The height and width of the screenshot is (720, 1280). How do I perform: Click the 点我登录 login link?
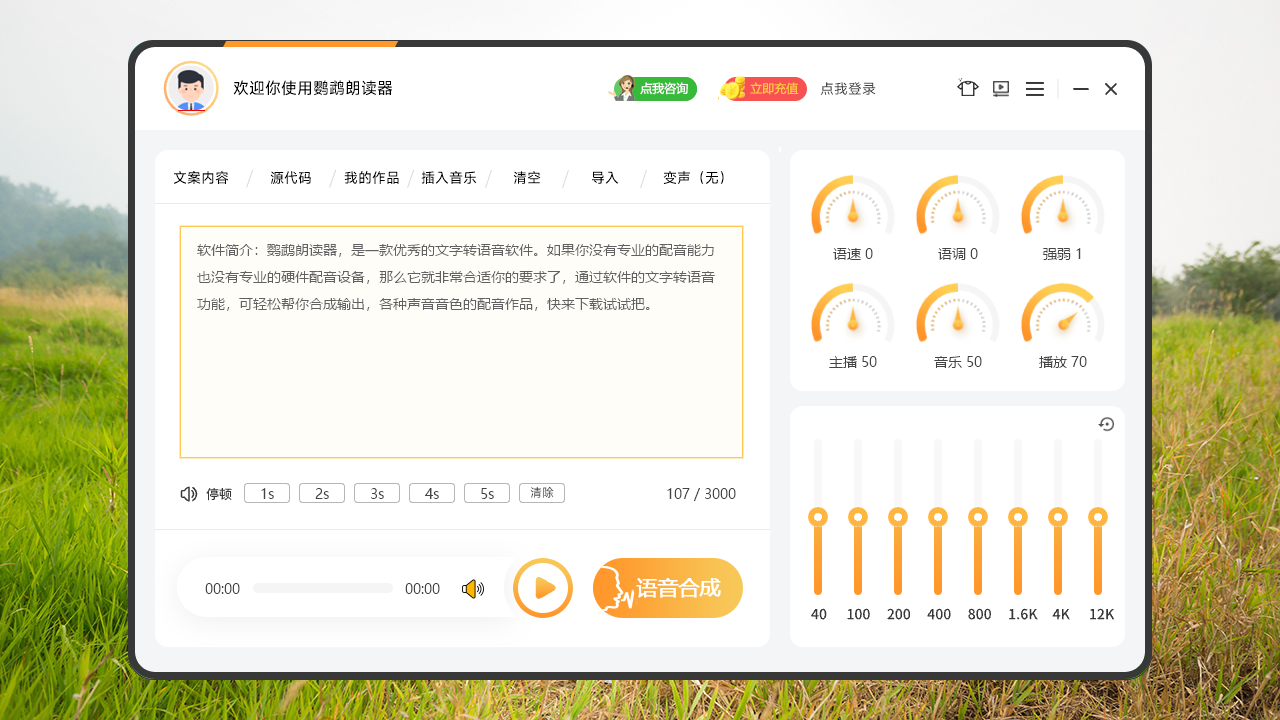pyautogui.click(x=847, y=89)
